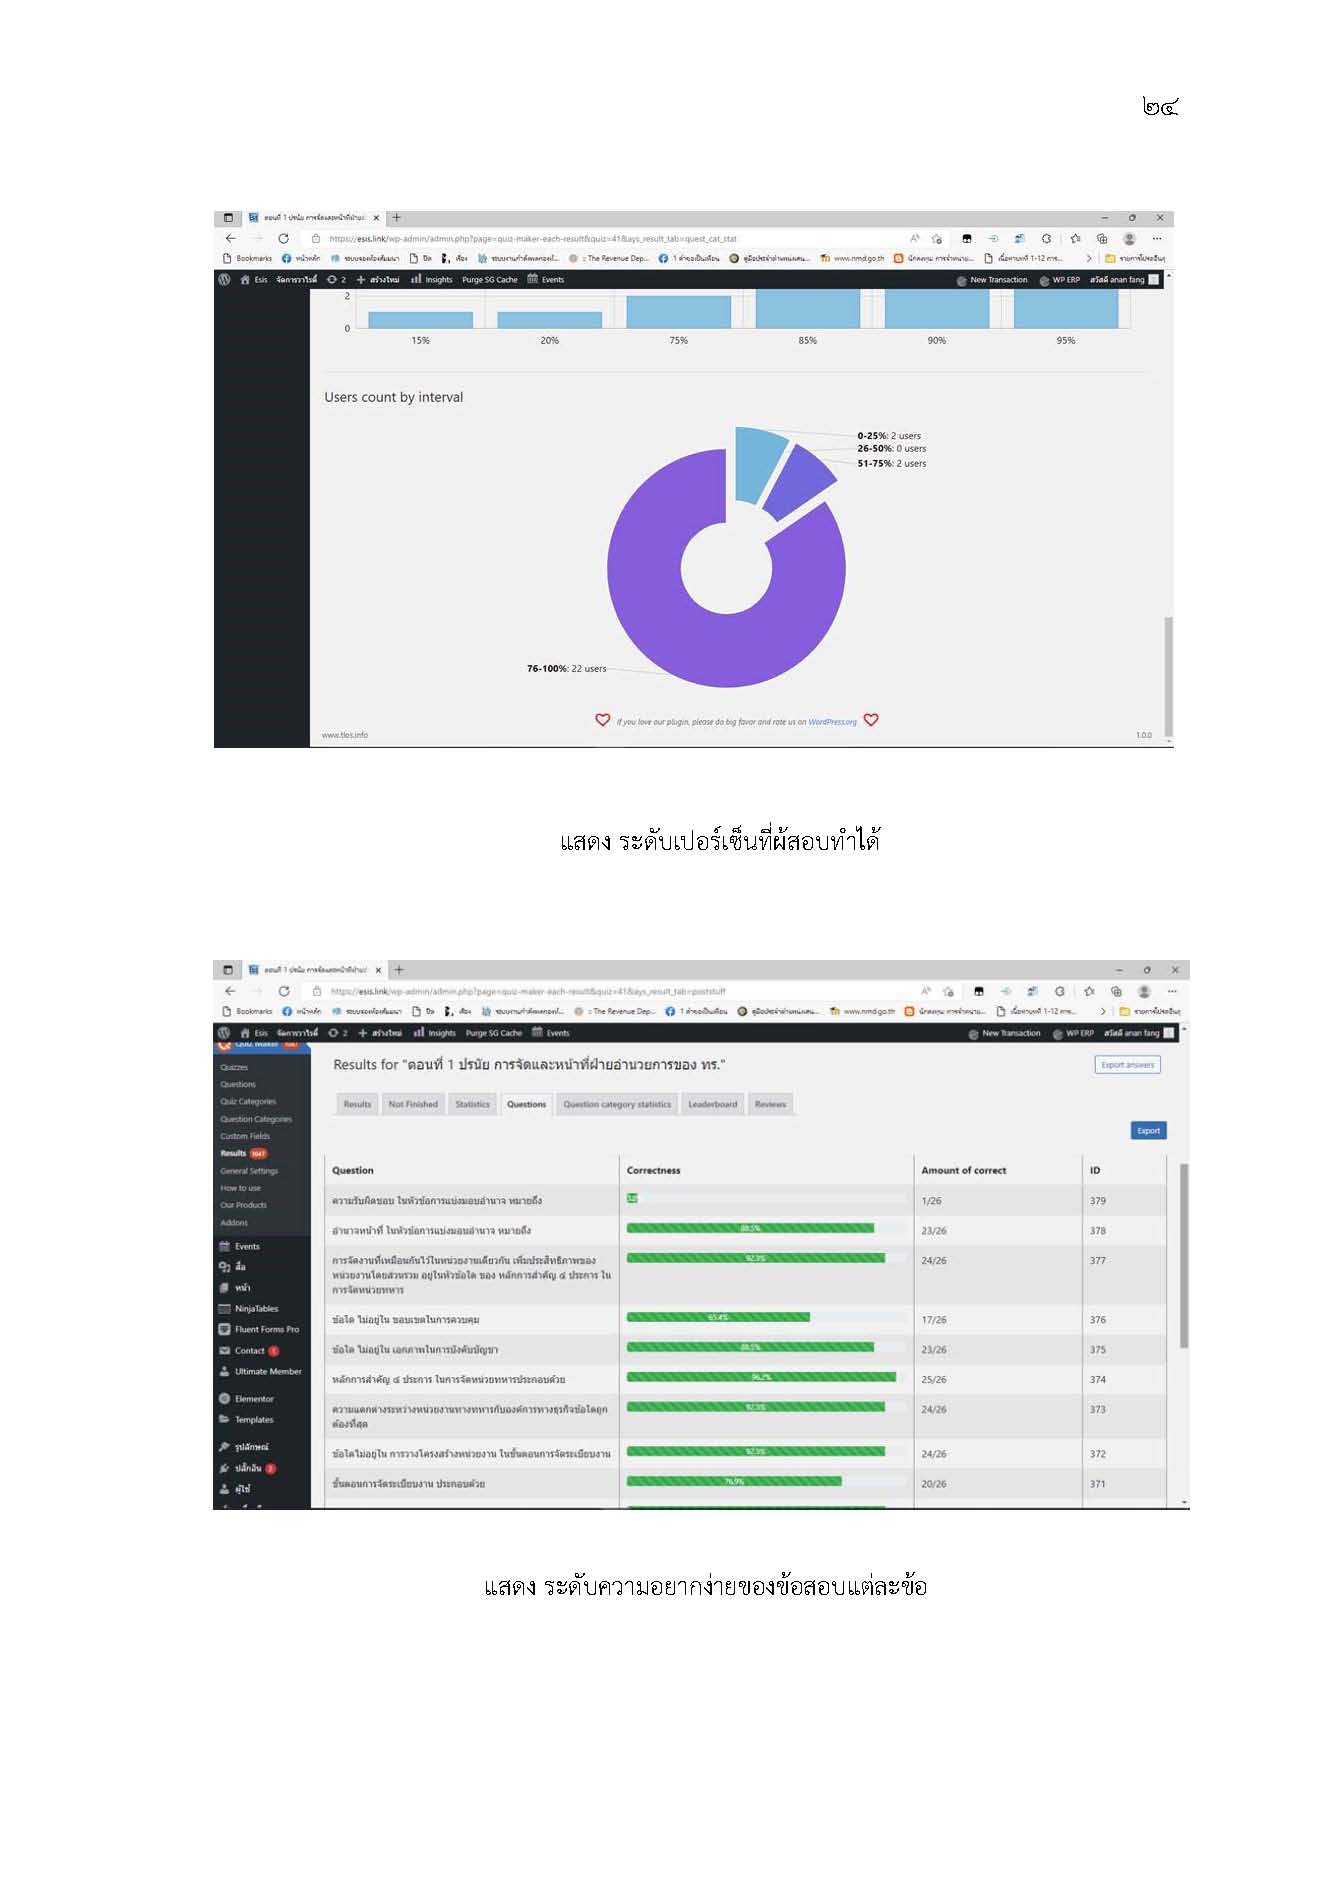Screen dimensions: 1340x1895
Task: Open How to use in sidebar
Action: [240, 1188]
